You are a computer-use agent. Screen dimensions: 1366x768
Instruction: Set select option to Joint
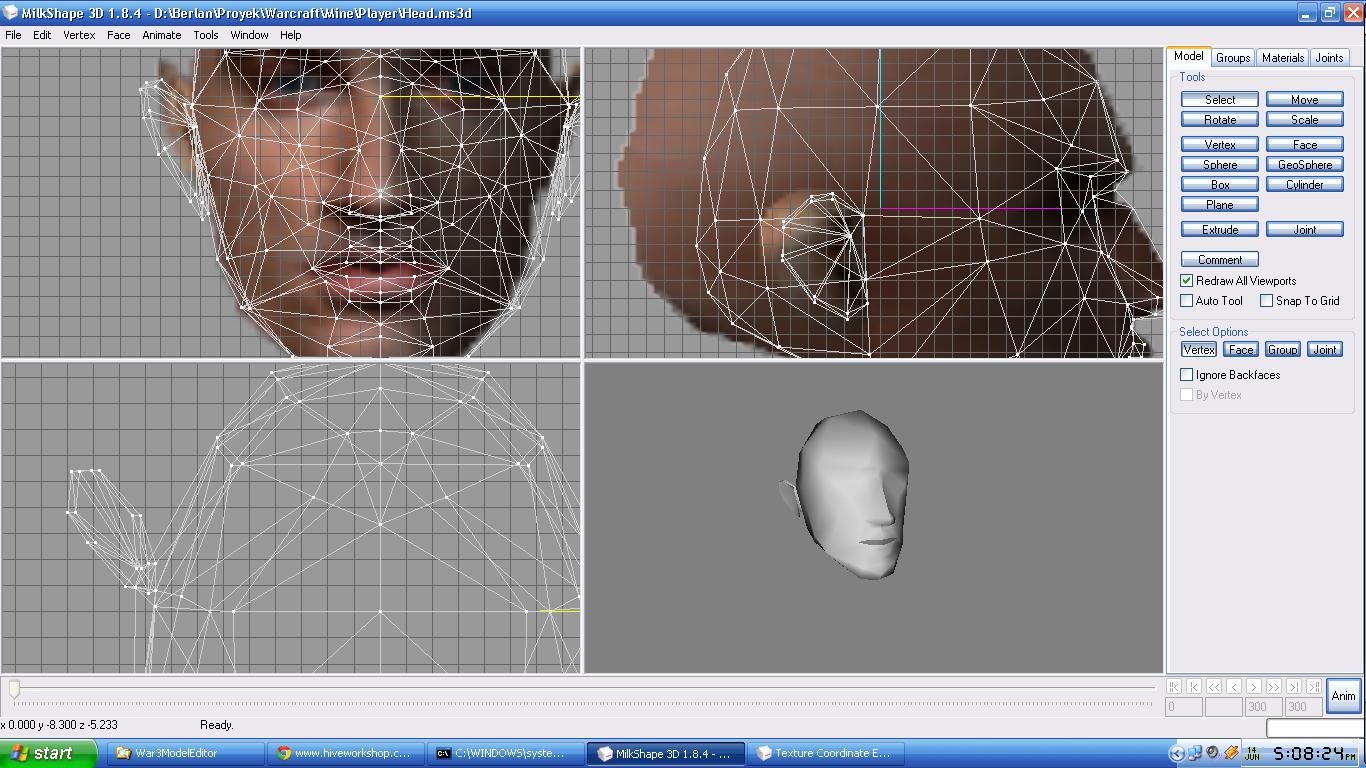pyautogui.click(x=1325, y=349)
